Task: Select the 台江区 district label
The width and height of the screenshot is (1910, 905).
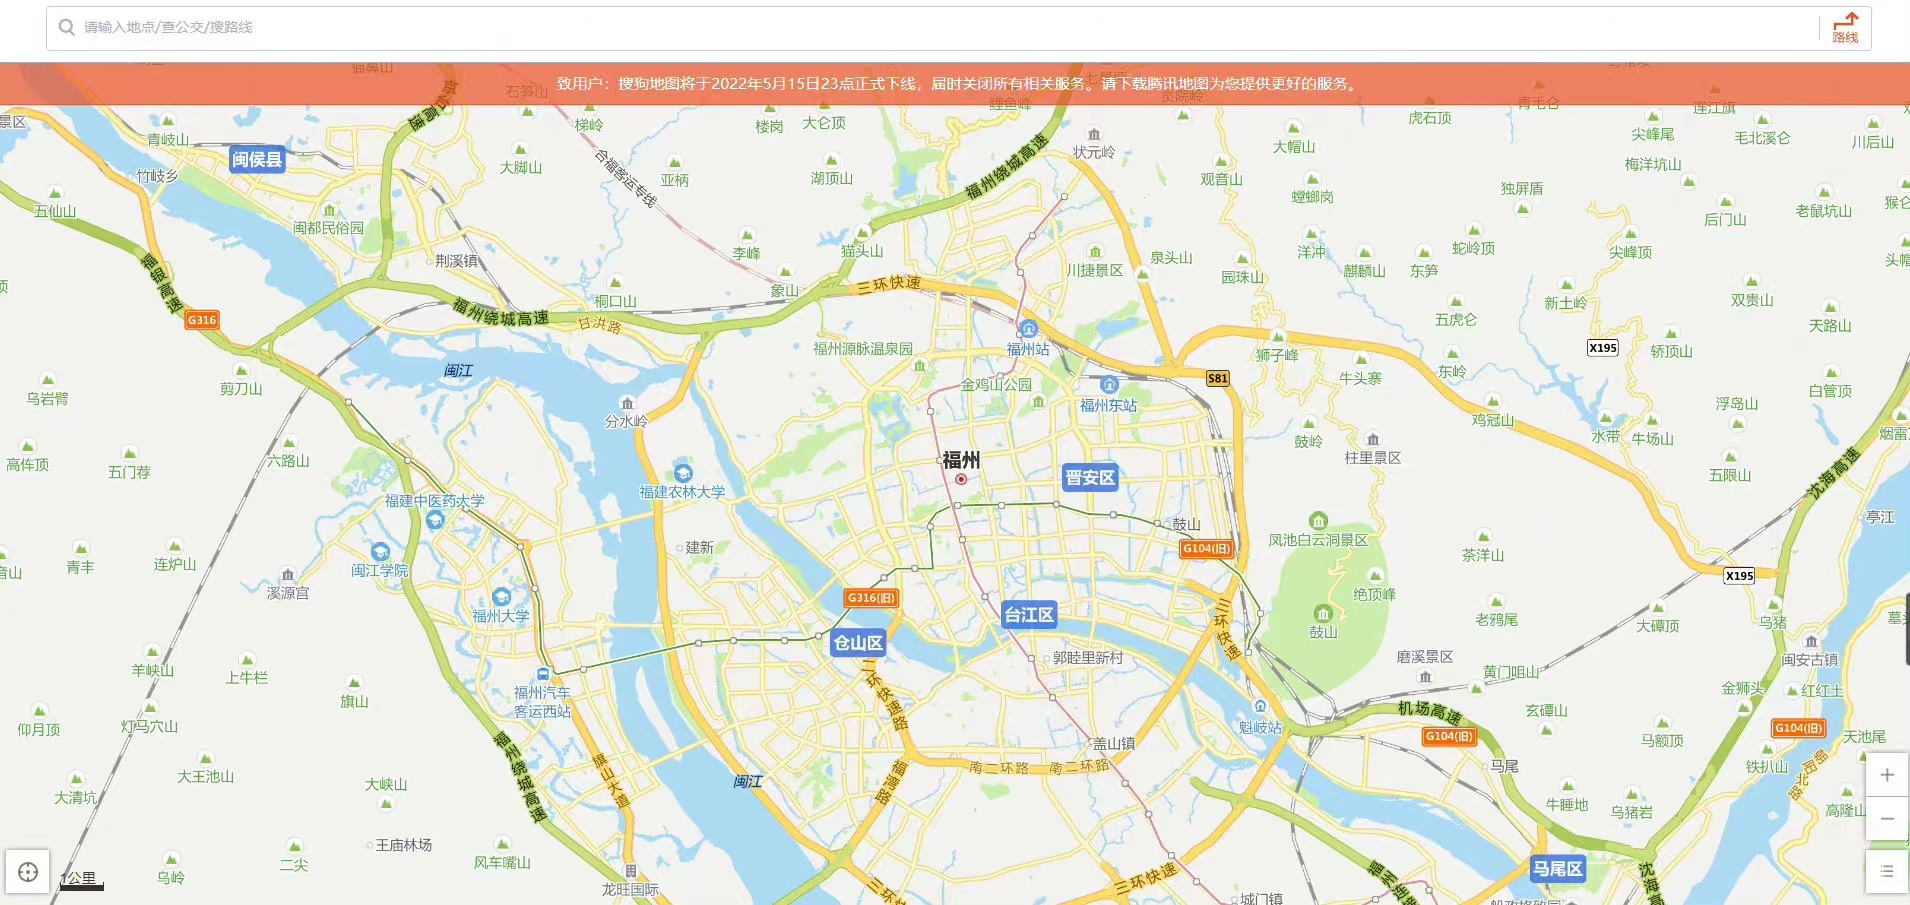Action: [x=1029, y=615]
